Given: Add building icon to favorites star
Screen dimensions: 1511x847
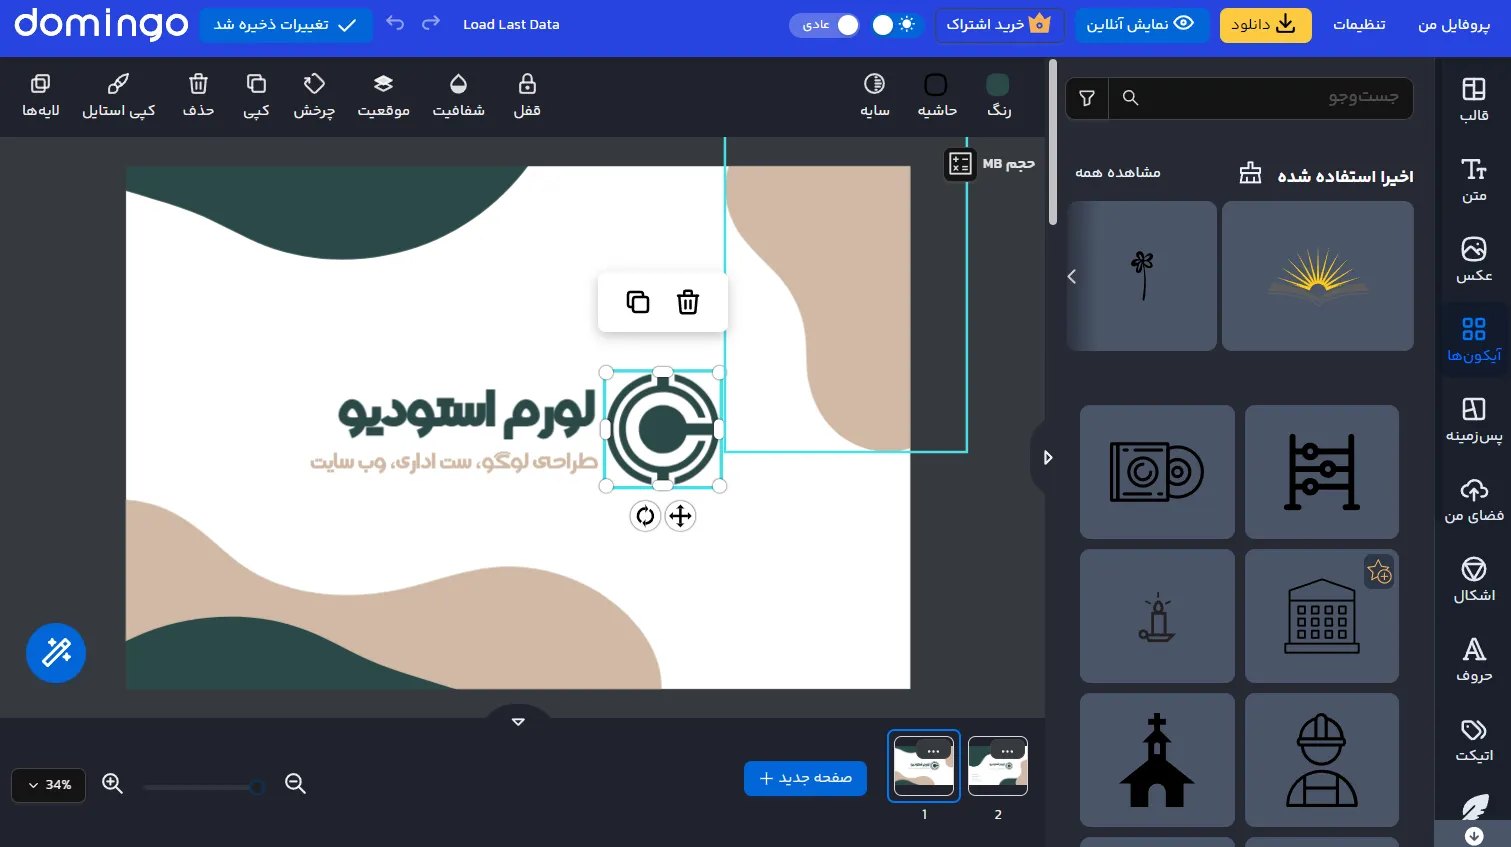Looking at the screenshot, I should point(1379,572).
